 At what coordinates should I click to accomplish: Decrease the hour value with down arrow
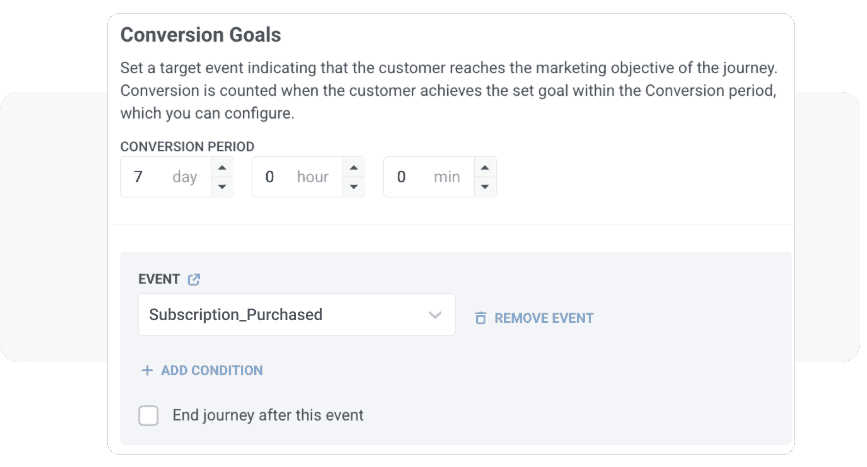(353, 186)
